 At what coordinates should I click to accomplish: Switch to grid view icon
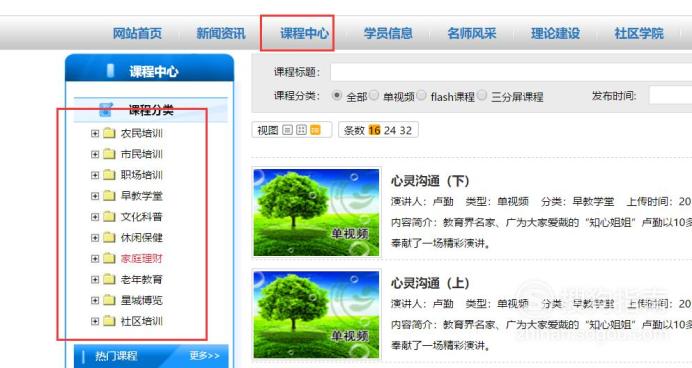click(x=301, y=130)
